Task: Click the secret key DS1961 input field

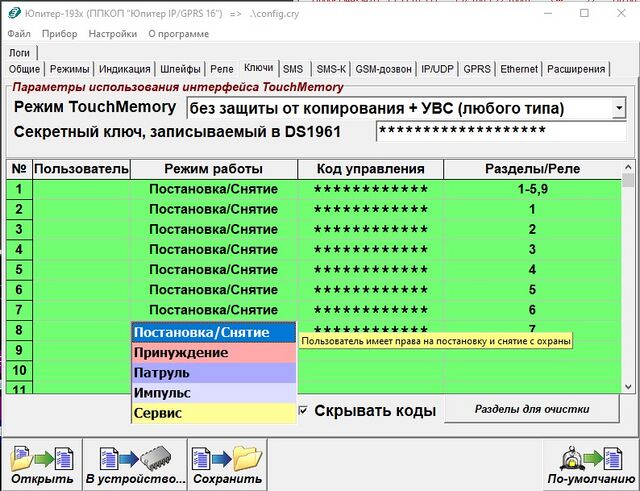Action: coord(500,132)
